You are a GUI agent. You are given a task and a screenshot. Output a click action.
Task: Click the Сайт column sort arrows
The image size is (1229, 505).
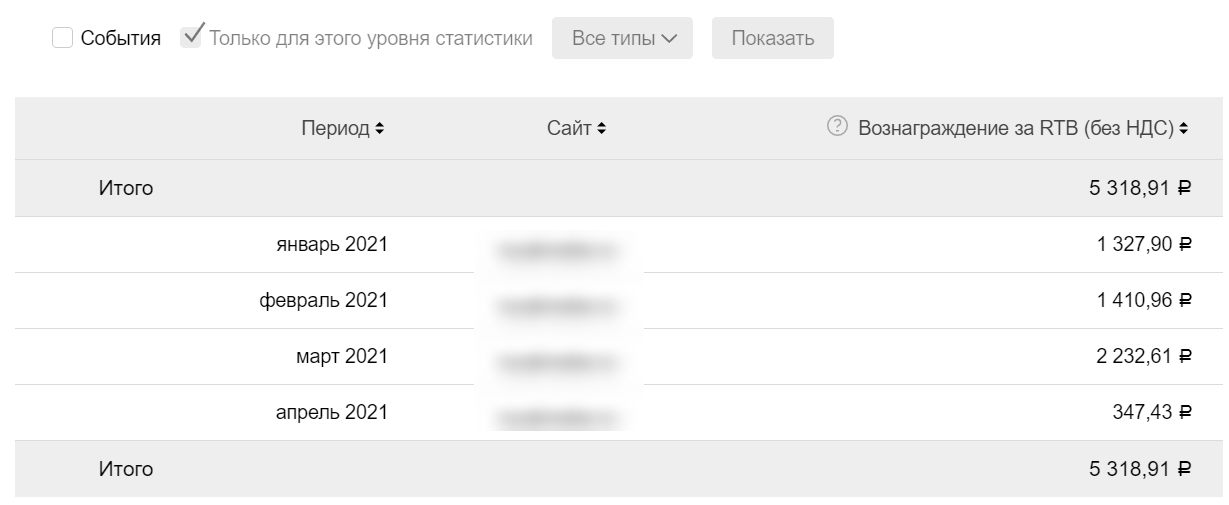[x=601, y=129]
